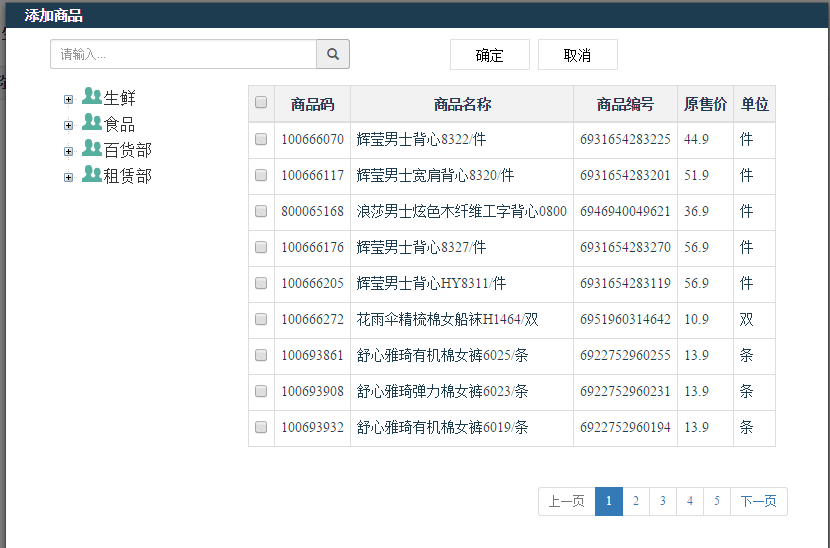Select the 生鲜 tree label
Viewport: 830px width, 548px height.
(x=120, y=98)
